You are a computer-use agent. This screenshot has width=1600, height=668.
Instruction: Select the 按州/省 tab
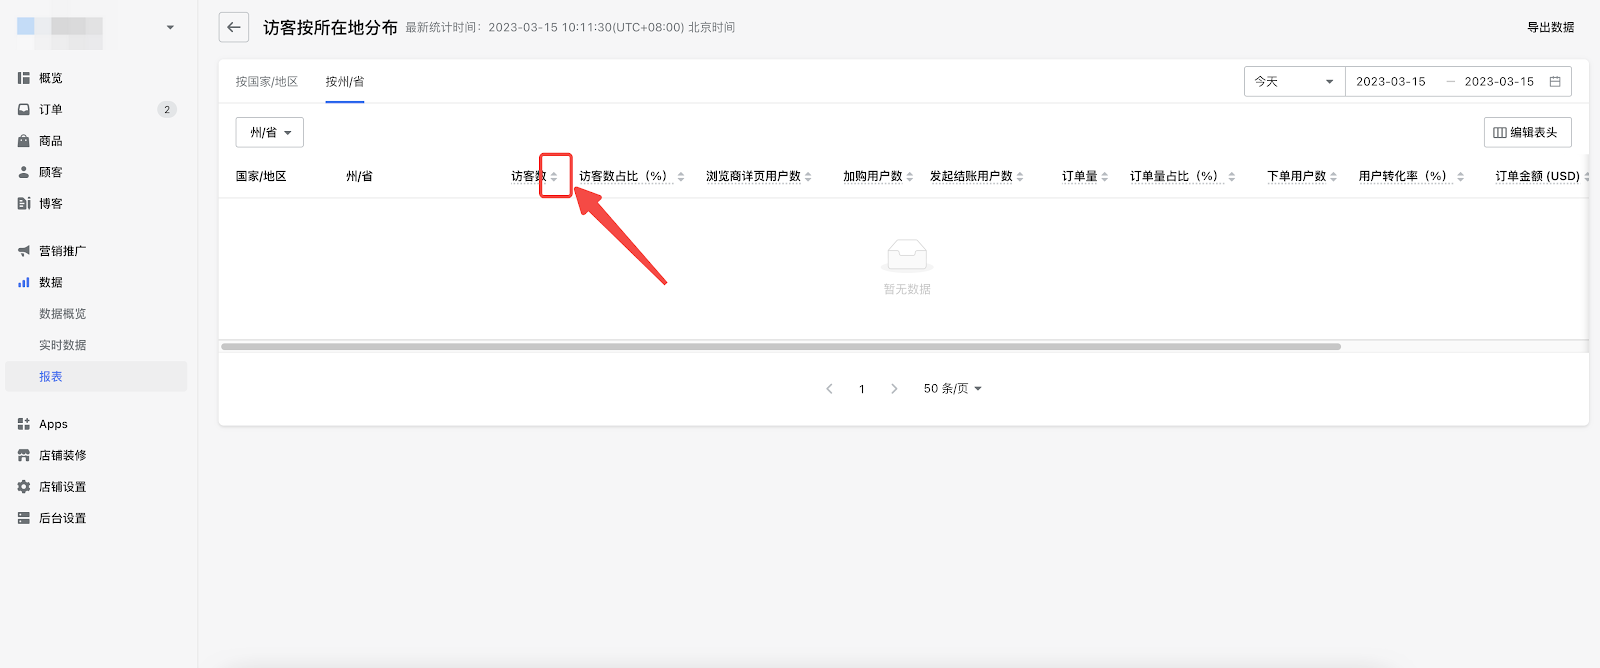point(345,82)
